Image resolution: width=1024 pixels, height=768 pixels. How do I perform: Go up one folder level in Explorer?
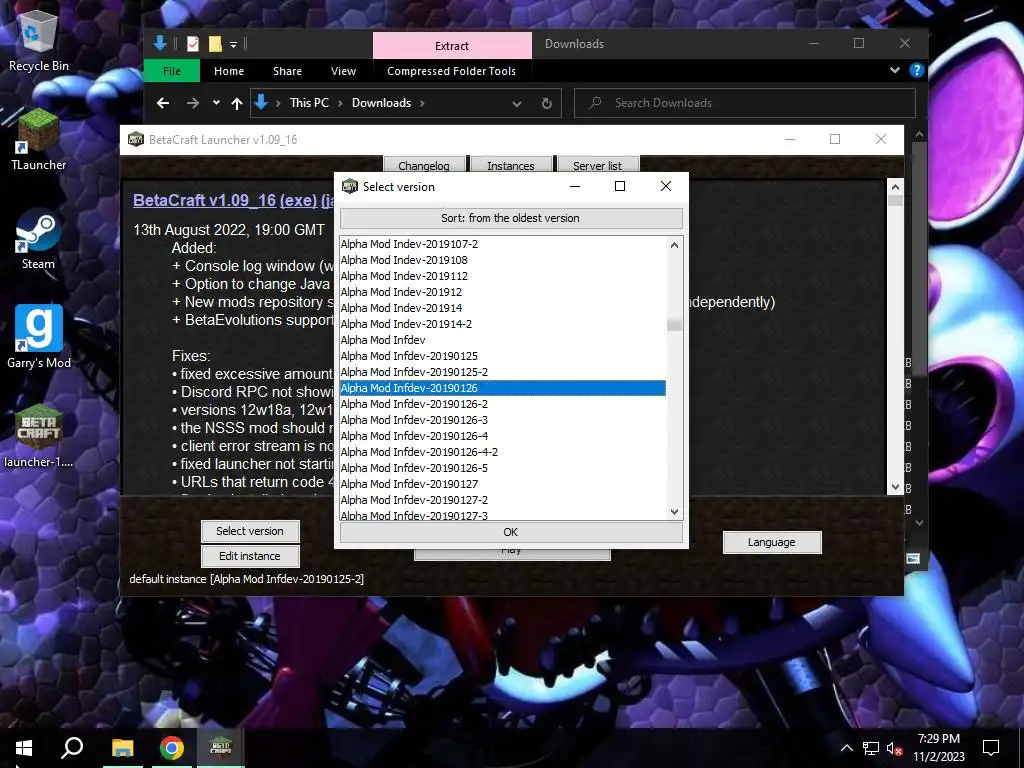click(237, 103)
